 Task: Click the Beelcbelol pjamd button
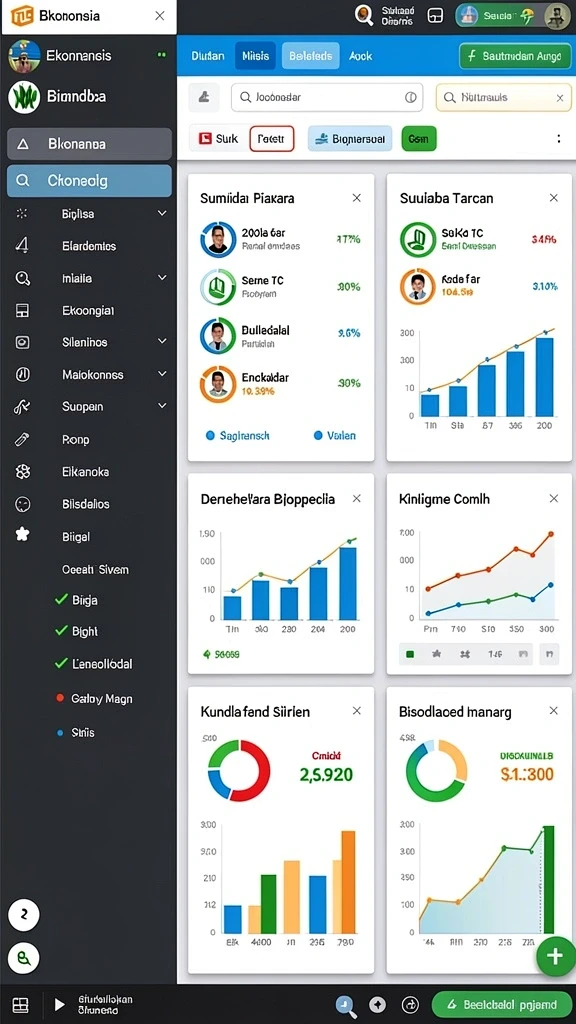pos(502,1004)
